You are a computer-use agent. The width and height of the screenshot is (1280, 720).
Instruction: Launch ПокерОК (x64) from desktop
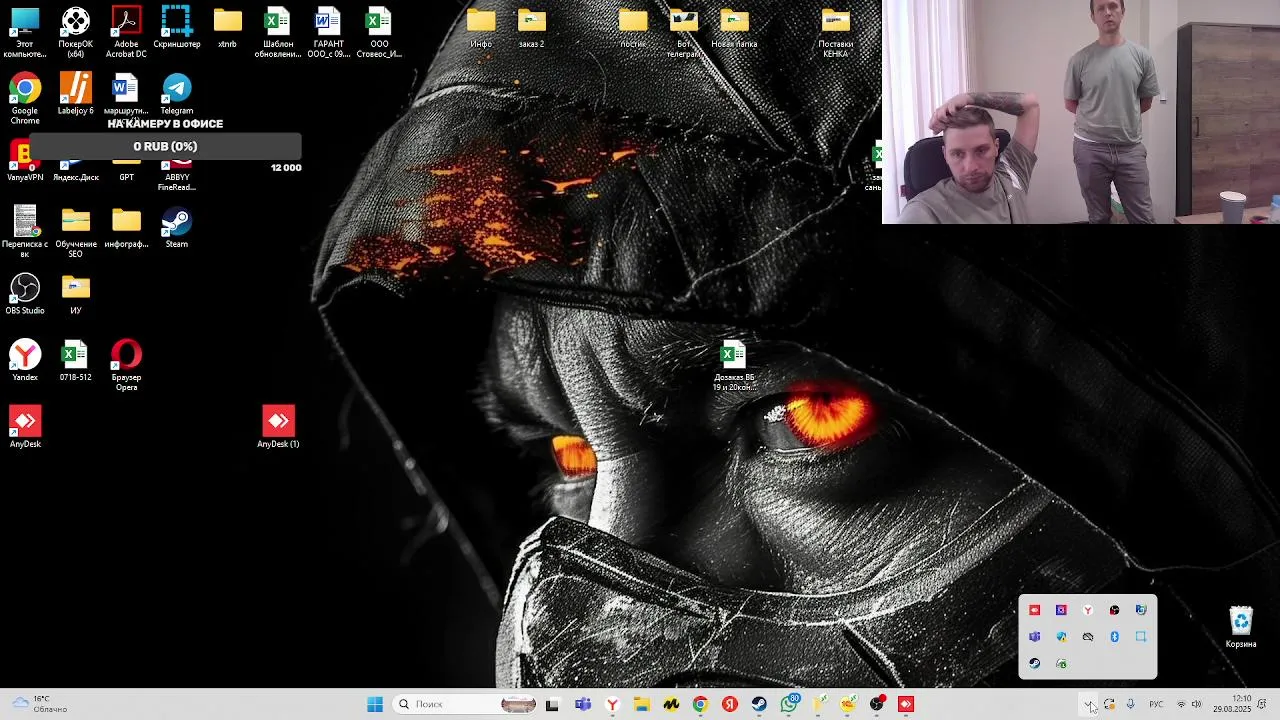[75, 32]
